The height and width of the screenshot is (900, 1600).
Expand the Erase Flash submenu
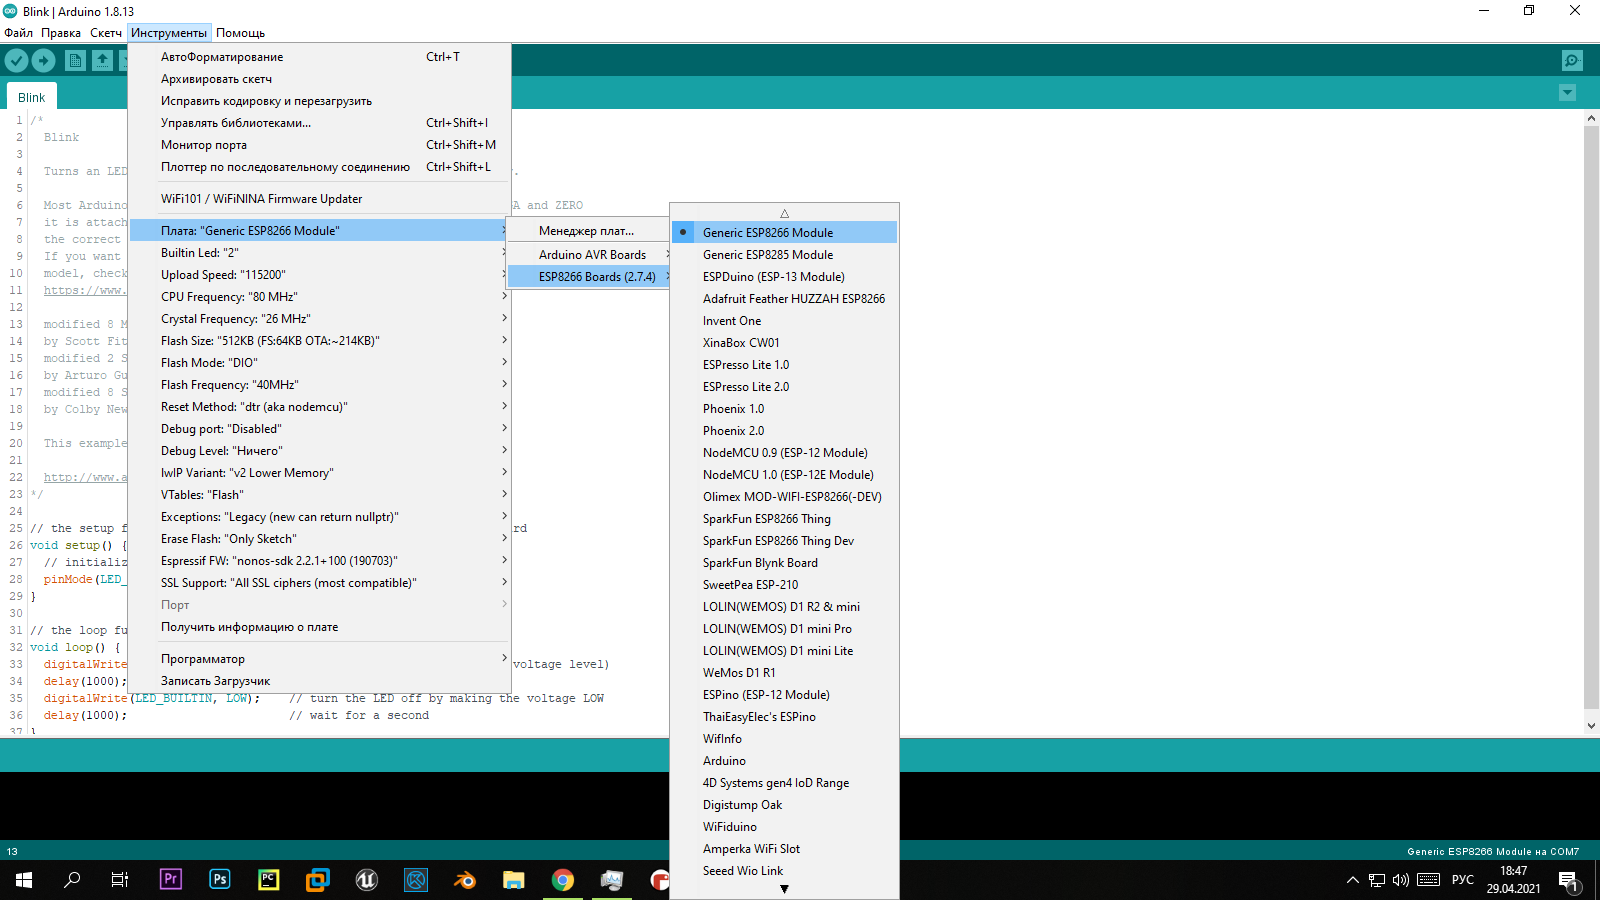320,539
